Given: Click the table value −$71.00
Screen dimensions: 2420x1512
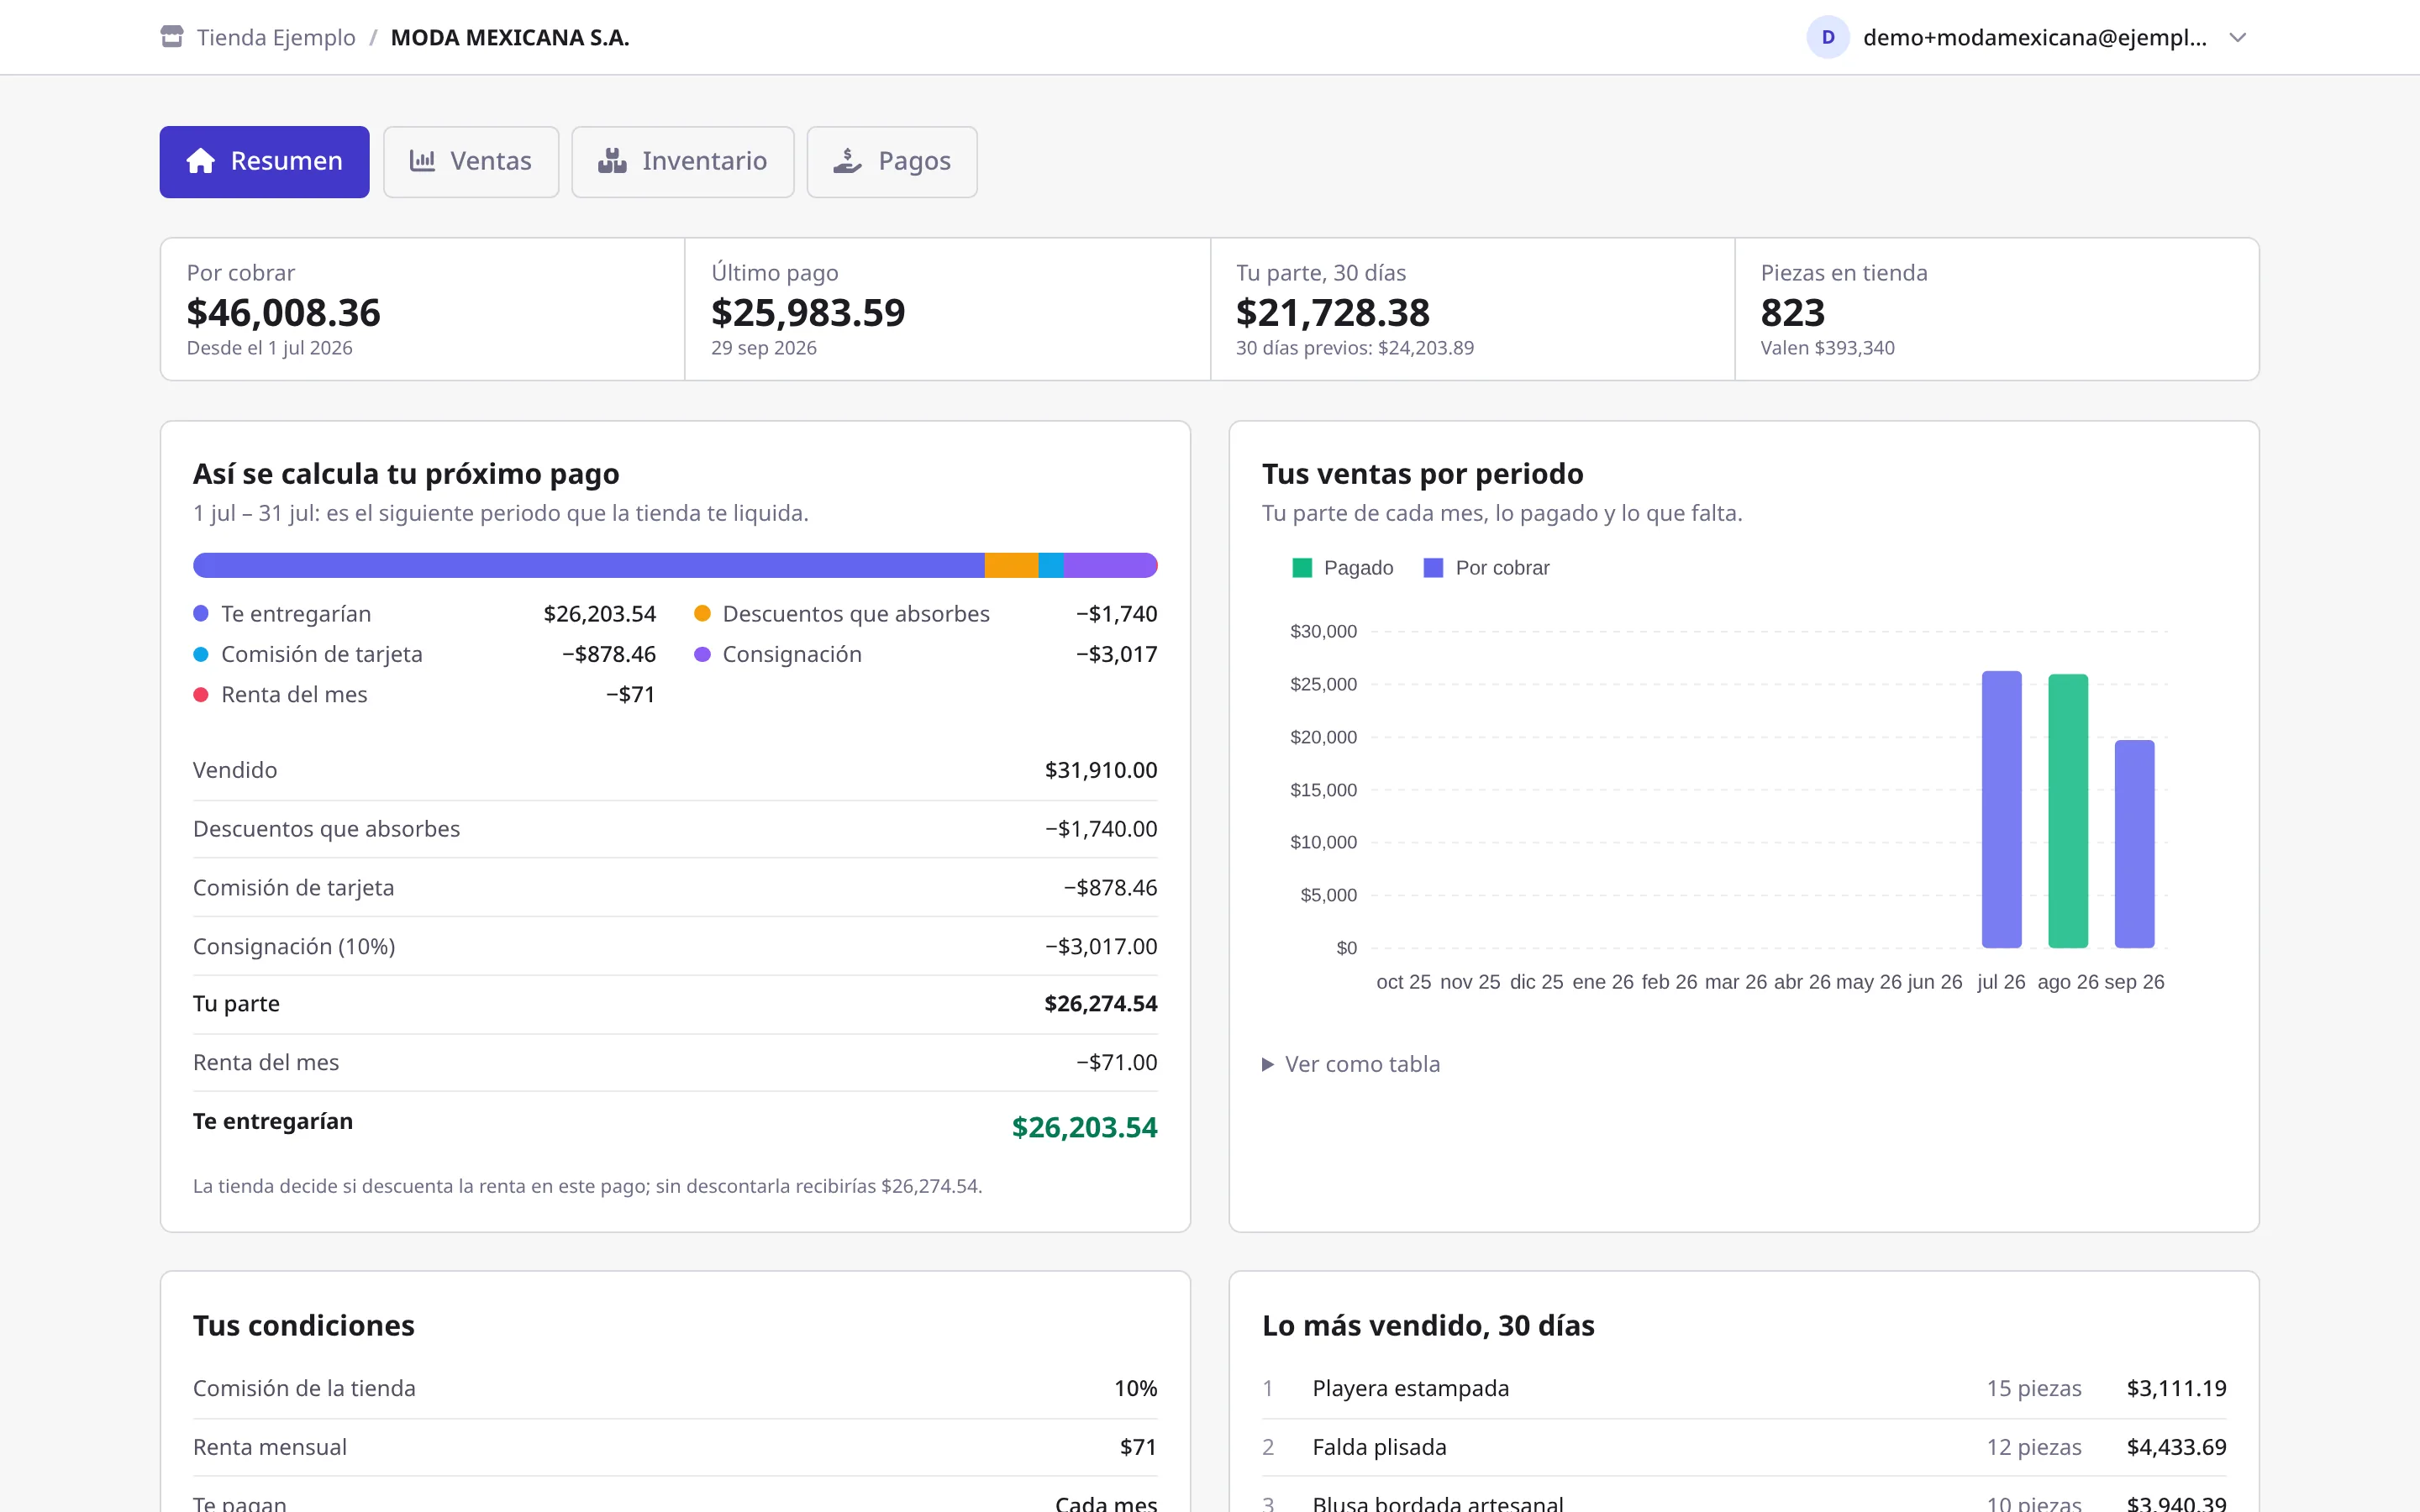Looking at the screenshot, I should coord(1116,1062).
